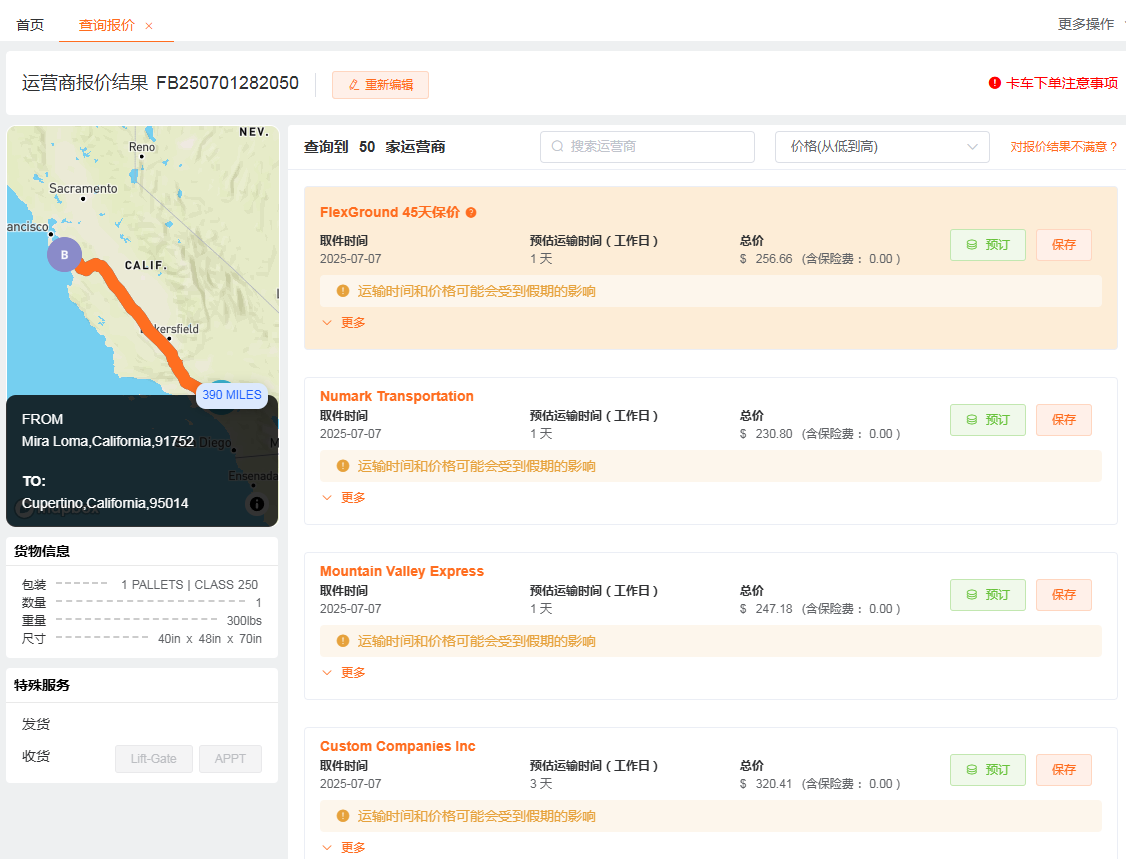
Task: Open the 更多操作 menu
Action: (1087, 24)
